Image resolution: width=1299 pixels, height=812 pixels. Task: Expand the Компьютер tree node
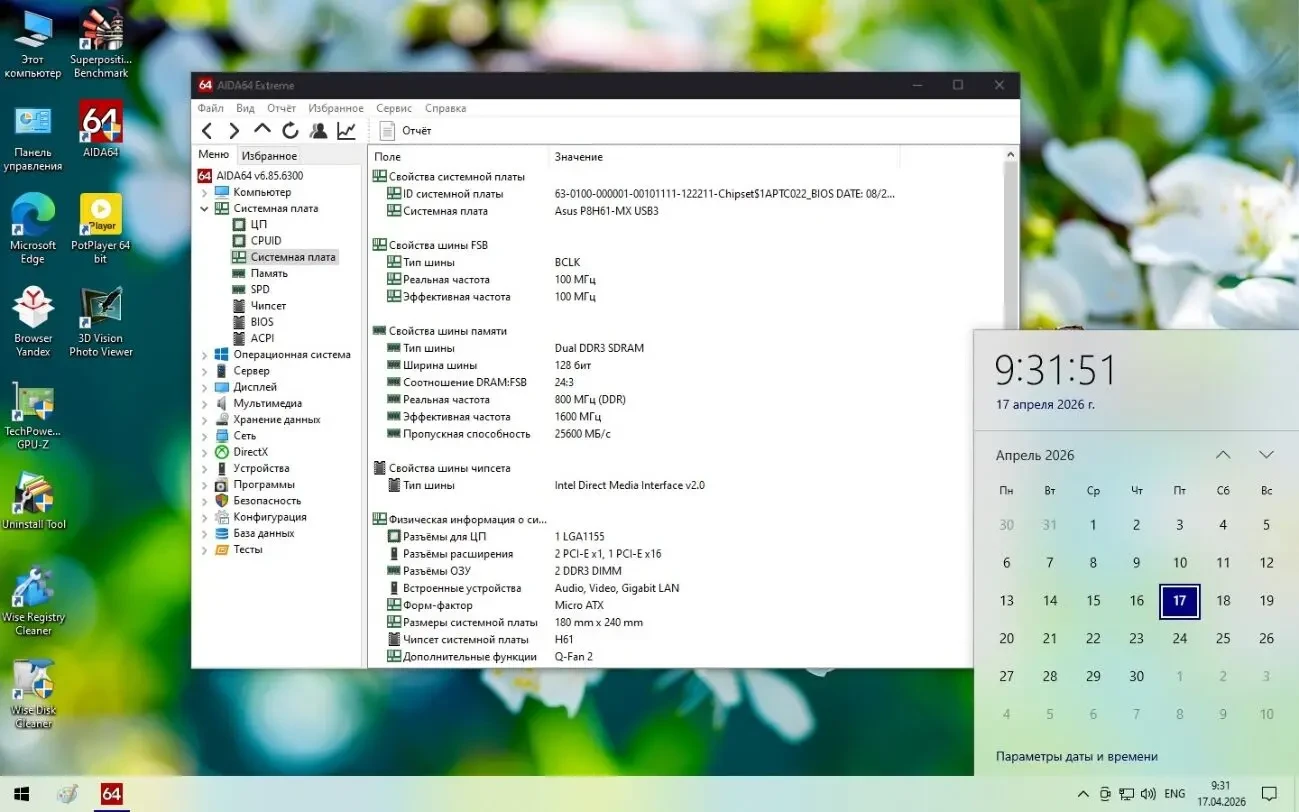pyautogui.click(x=205, y=191)
